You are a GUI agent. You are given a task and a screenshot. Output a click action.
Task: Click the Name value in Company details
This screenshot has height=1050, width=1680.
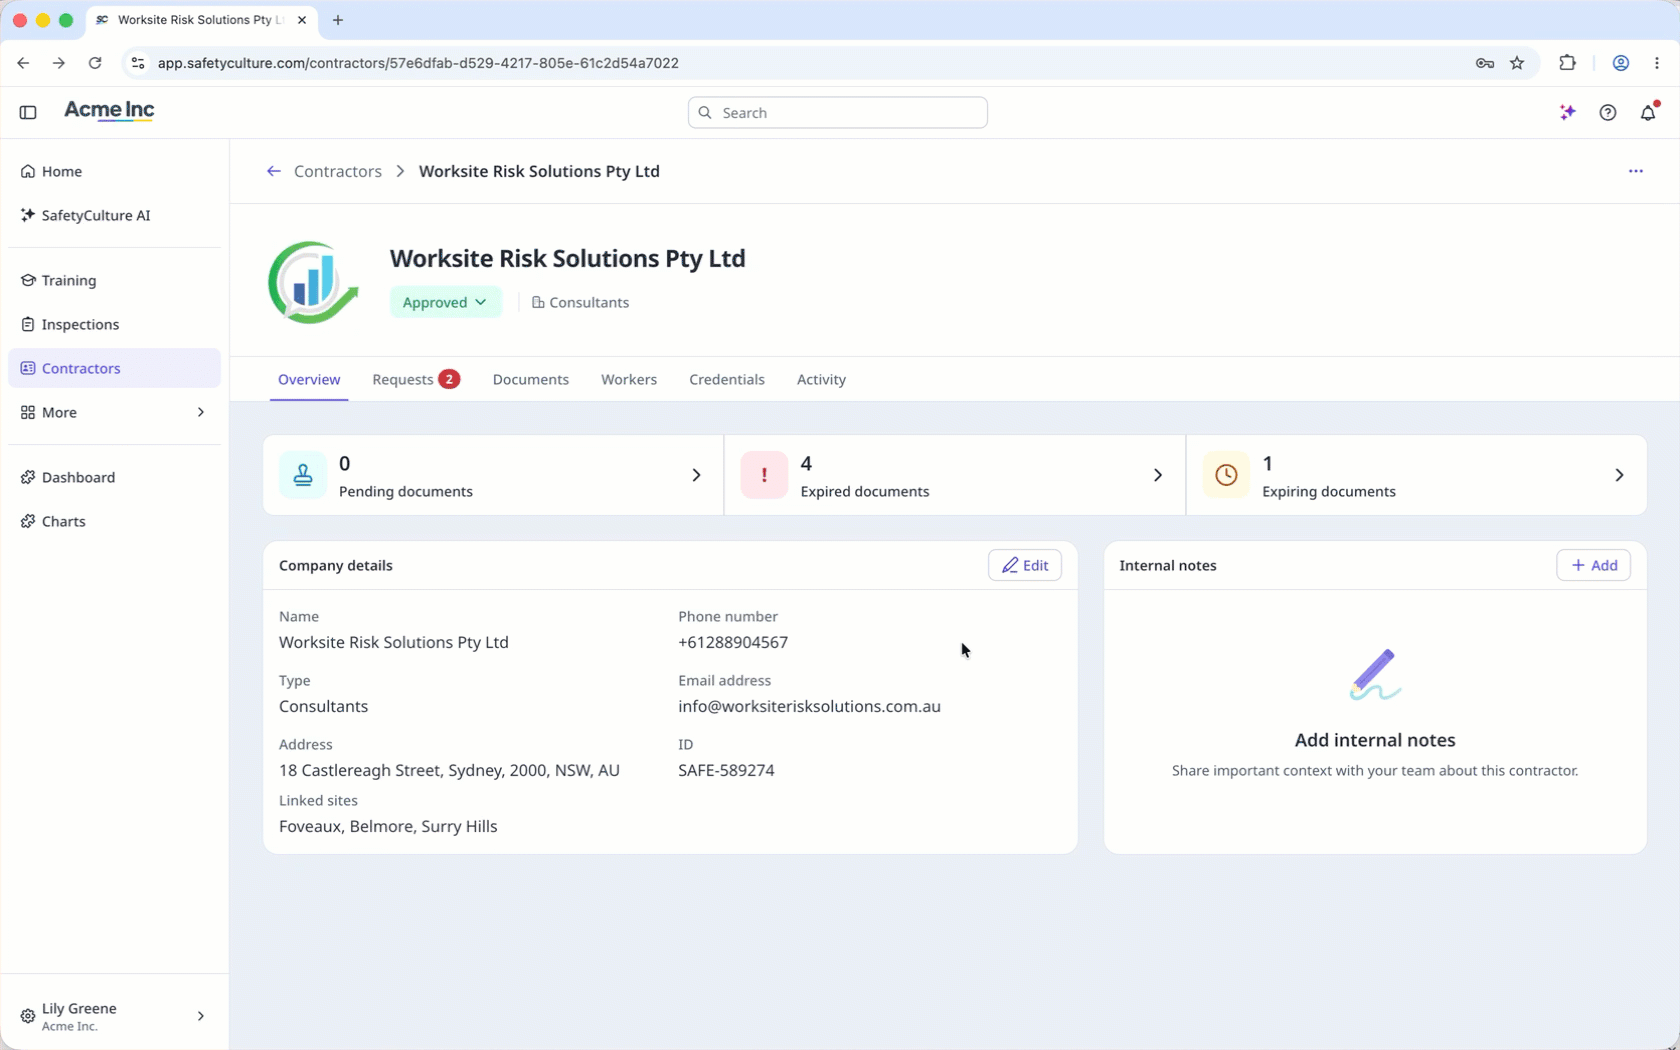[x=394, y=642]
